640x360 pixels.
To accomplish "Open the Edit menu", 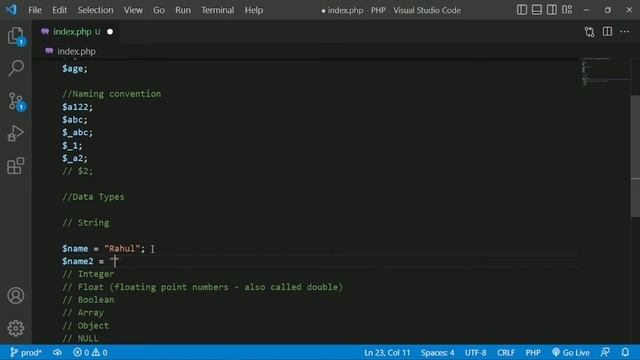I will [59, 10].
